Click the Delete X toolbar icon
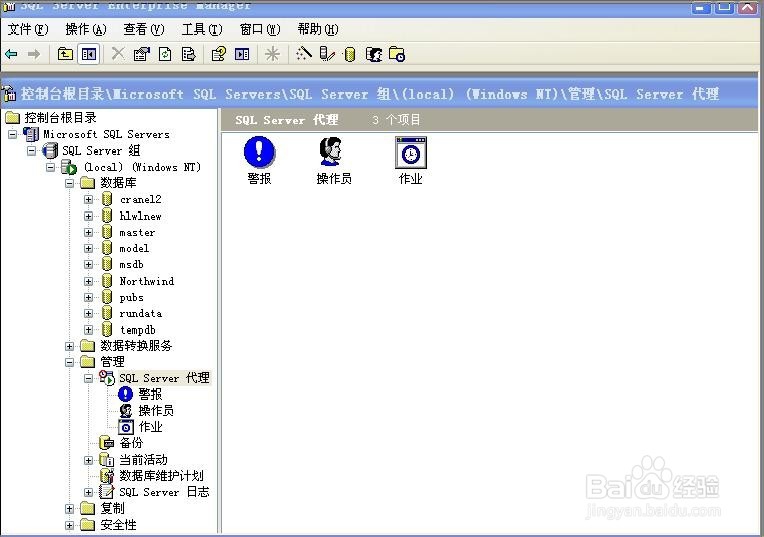Image resolution: width=764 pixels, height=537 pixels. click(118, 54)
